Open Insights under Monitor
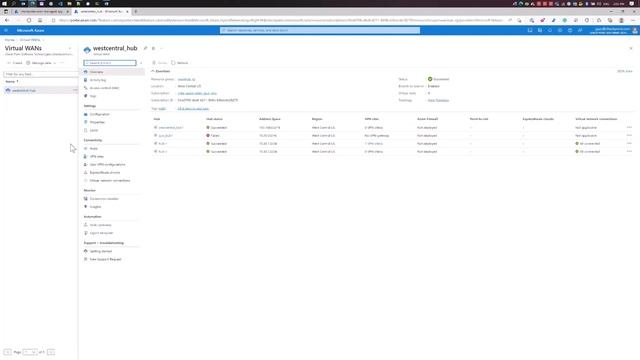This screenshot has height=360, width=640. pos(96,207)
